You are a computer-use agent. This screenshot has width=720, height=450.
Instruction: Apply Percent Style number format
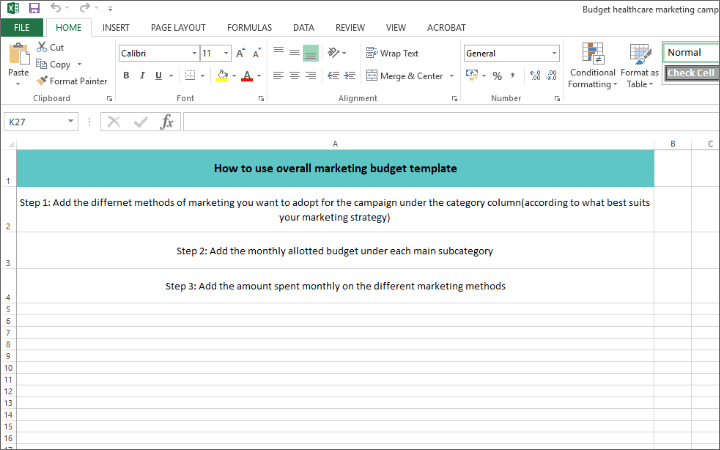pyautogui.click(x=496, y=76)
